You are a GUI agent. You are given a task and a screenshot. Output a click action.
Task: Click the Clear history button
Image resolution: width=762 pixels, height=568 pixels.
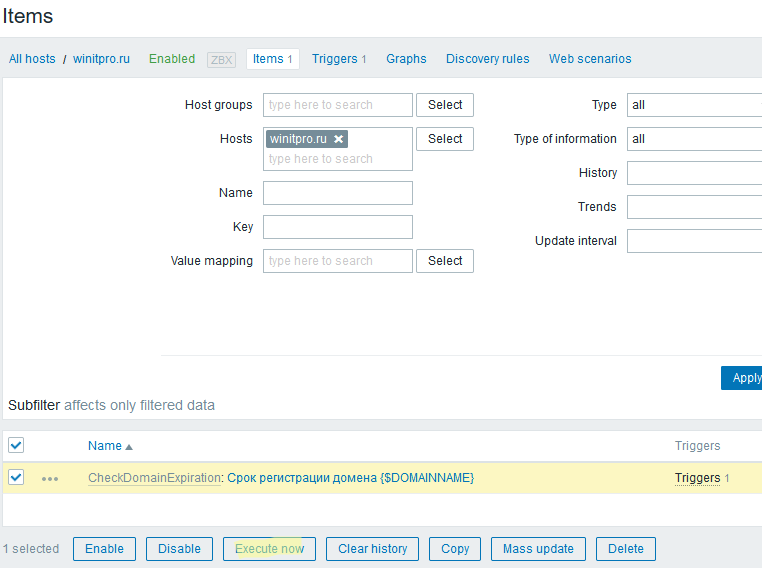click(x=372, y=549)
